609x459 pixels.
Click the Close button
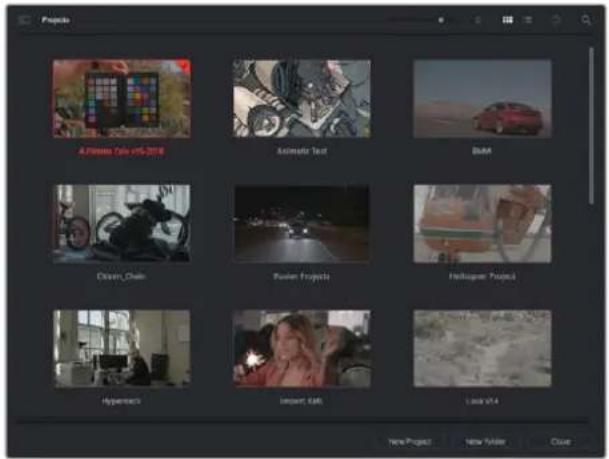560,442
